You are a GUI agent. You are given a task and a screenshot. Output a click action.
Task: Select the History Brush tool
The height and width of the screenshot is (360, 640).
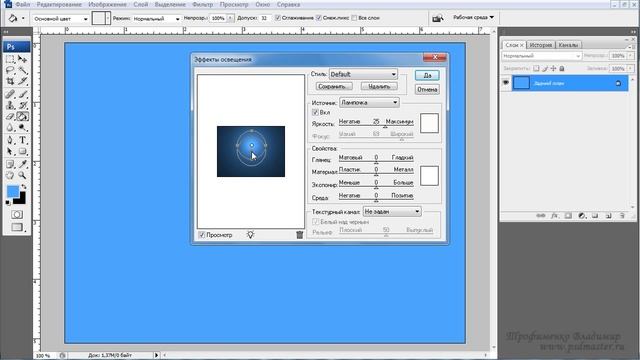(22, 105)
